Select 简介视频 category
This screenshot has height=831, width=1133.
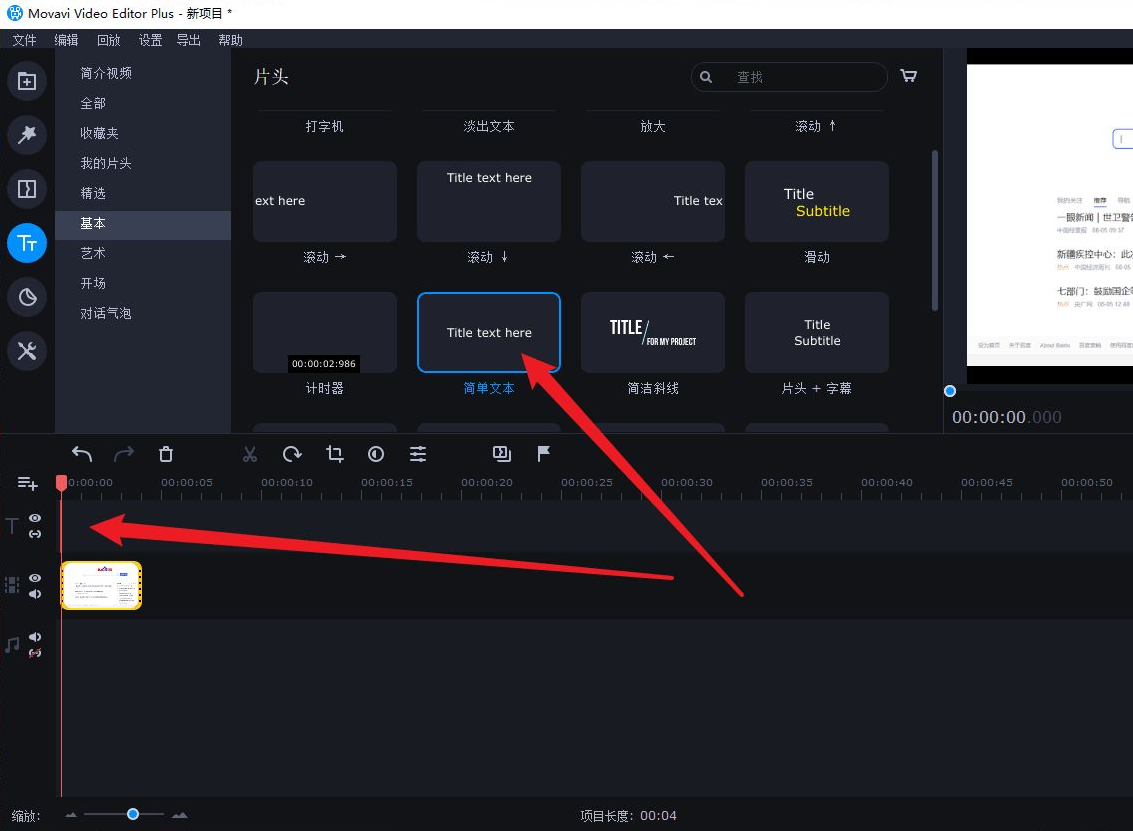(x=143, y=73)
